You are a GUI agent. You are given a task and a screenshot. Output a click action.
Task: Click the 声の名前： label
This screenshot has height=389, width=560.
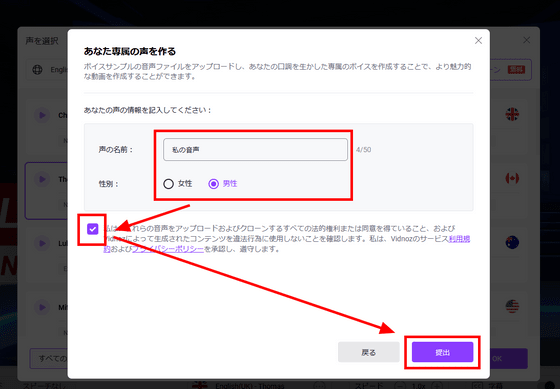(116, 149)
